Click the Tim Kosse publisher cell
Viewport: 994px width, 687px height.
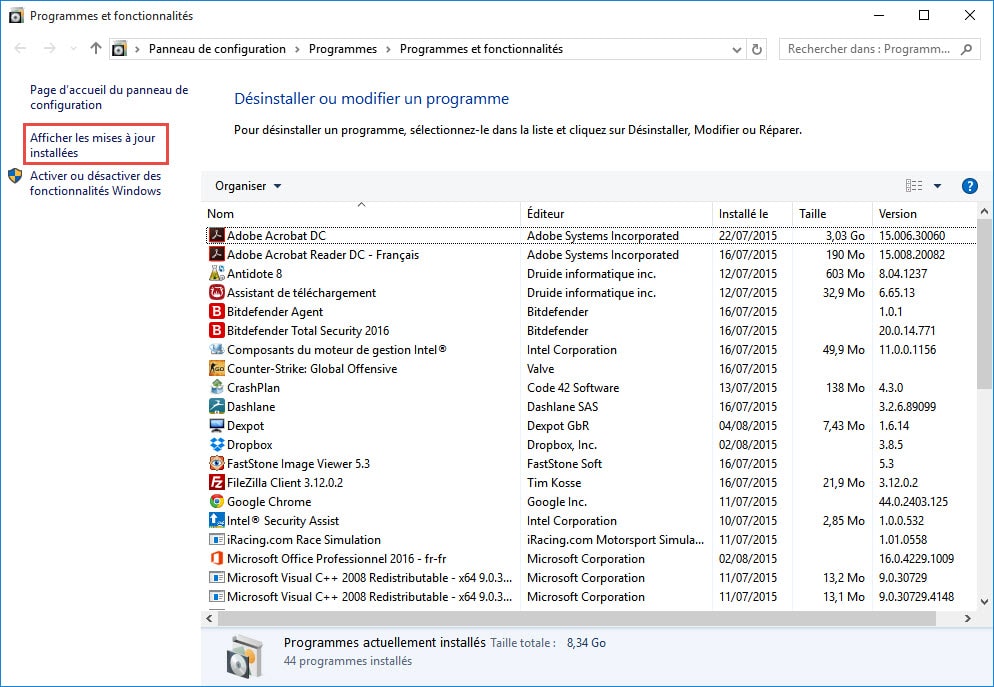click(553, 482)
